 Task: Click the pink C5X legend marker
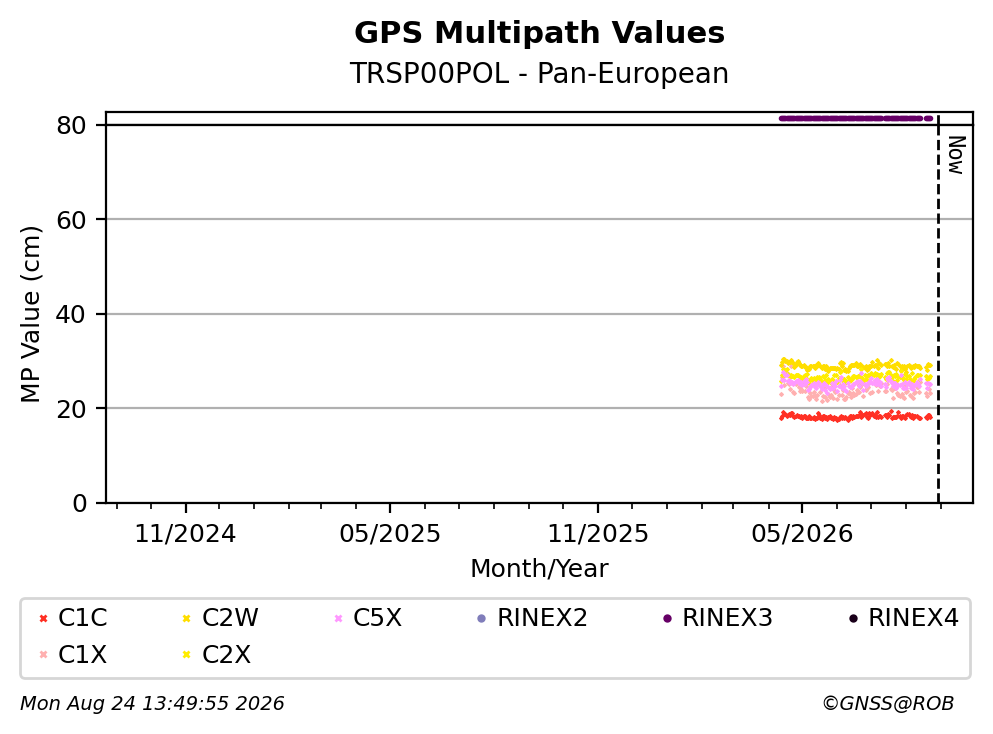click(x=338, y=619)
